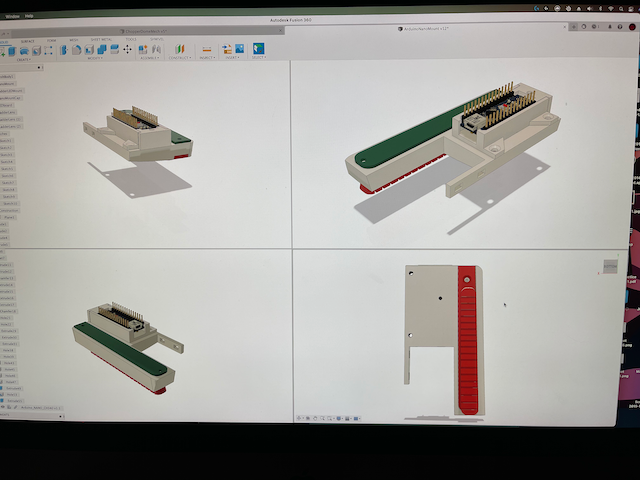Choose the Rectangular Pattern tool icon
The width and height of the screenshot is (640, 480).
(48, 50)
